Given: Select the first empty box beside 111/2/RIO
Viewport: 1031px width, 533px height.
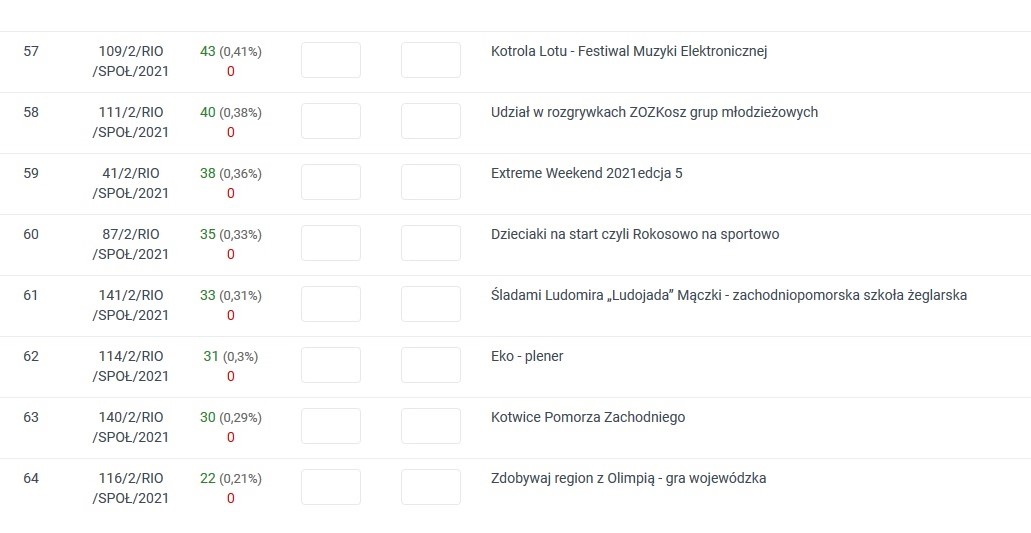Looking at the screenshot, I should (331, 121).
